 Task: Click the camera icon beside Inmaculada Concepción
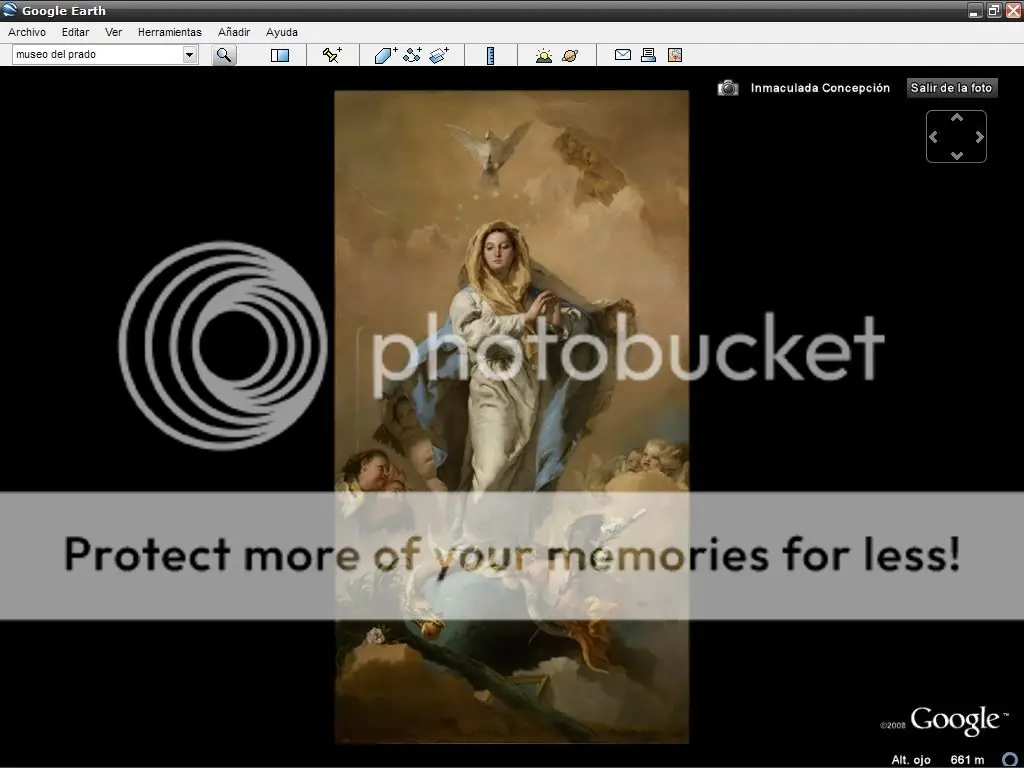(x=728, y=88)
